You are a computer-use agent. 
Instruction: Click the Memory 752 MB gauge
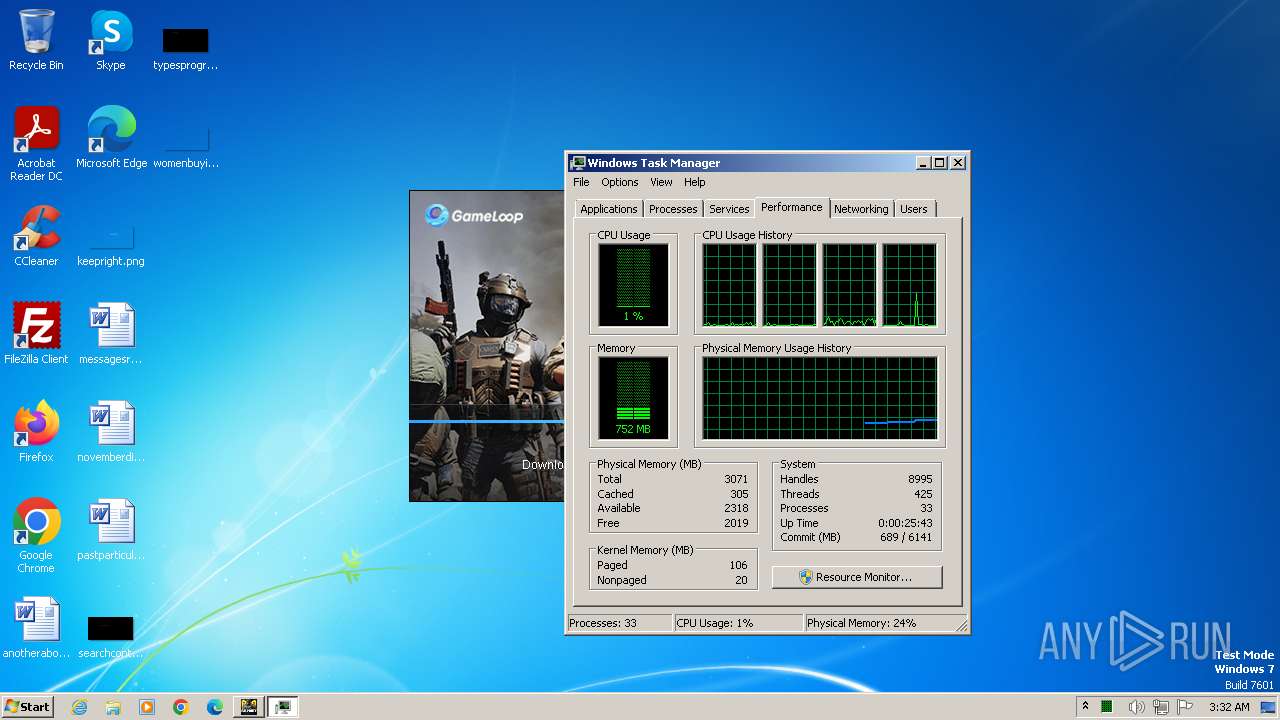click(x=633, y=398)
